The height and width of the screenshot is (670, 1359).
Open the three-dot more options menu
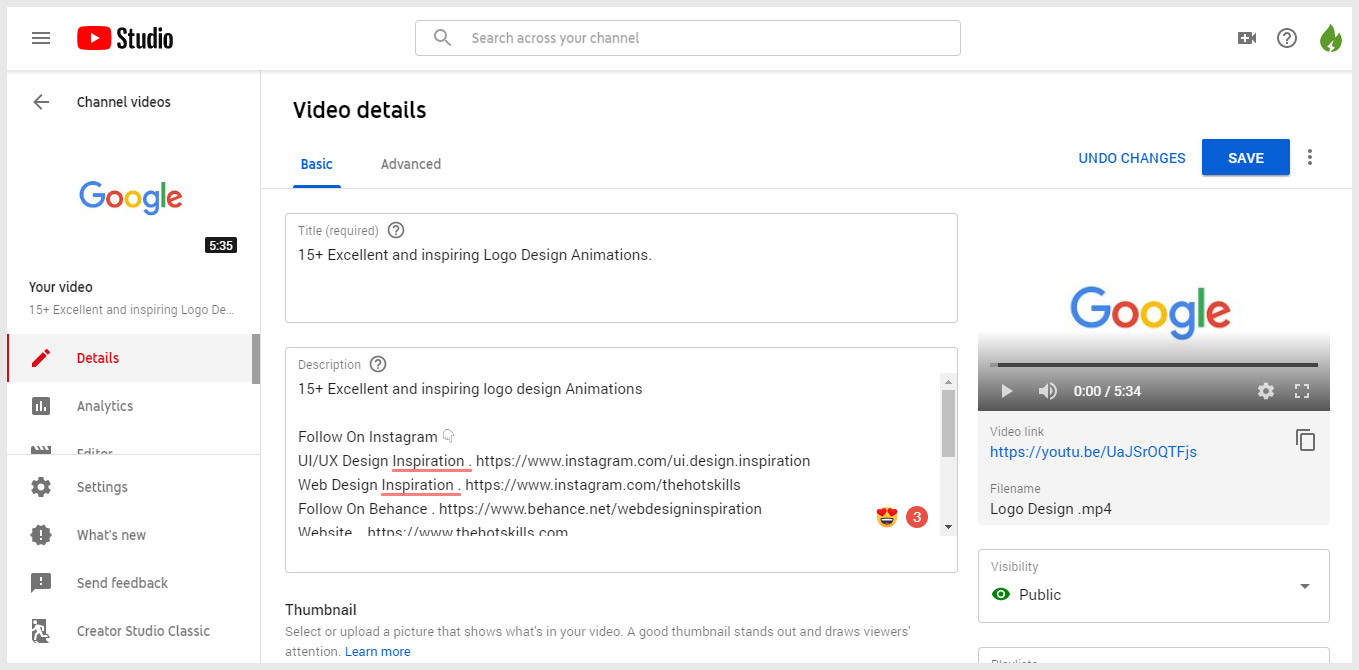click(1310, 157)
